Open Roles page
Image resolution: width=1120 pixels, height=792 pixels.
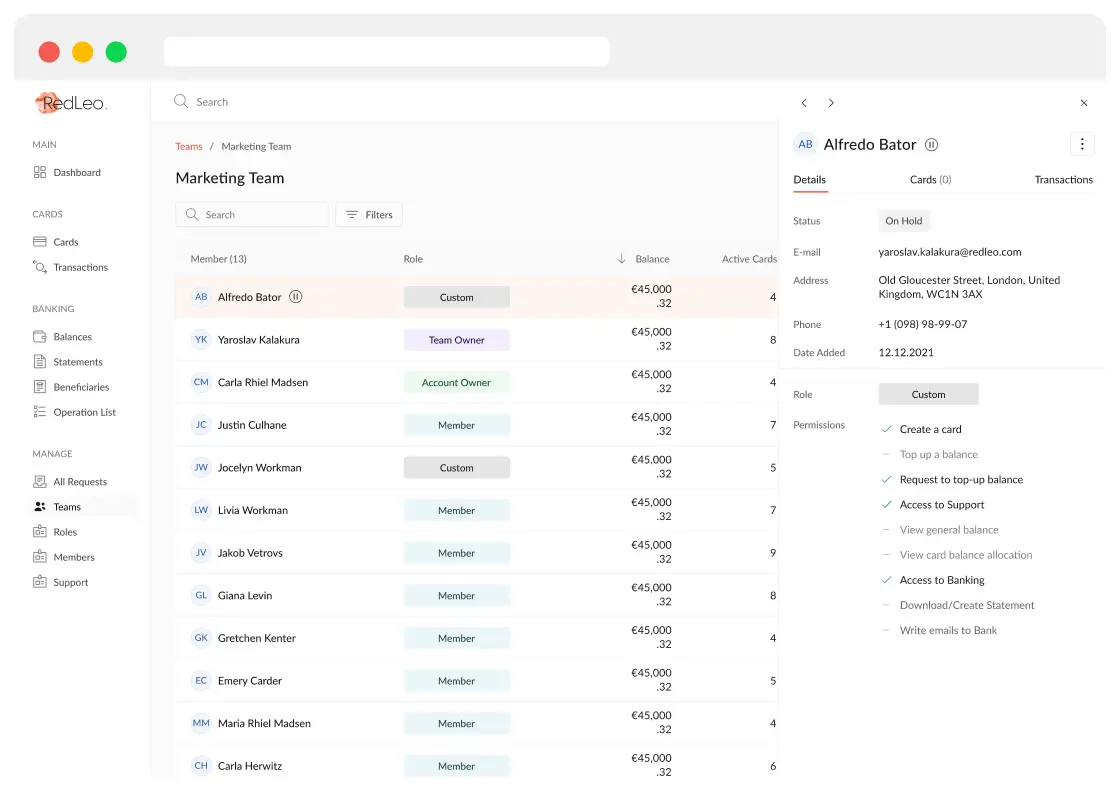click(x=55, y=532)
